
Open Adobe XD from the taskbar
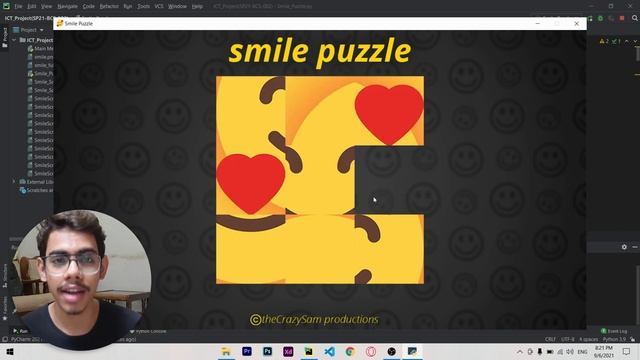[288, 351]
